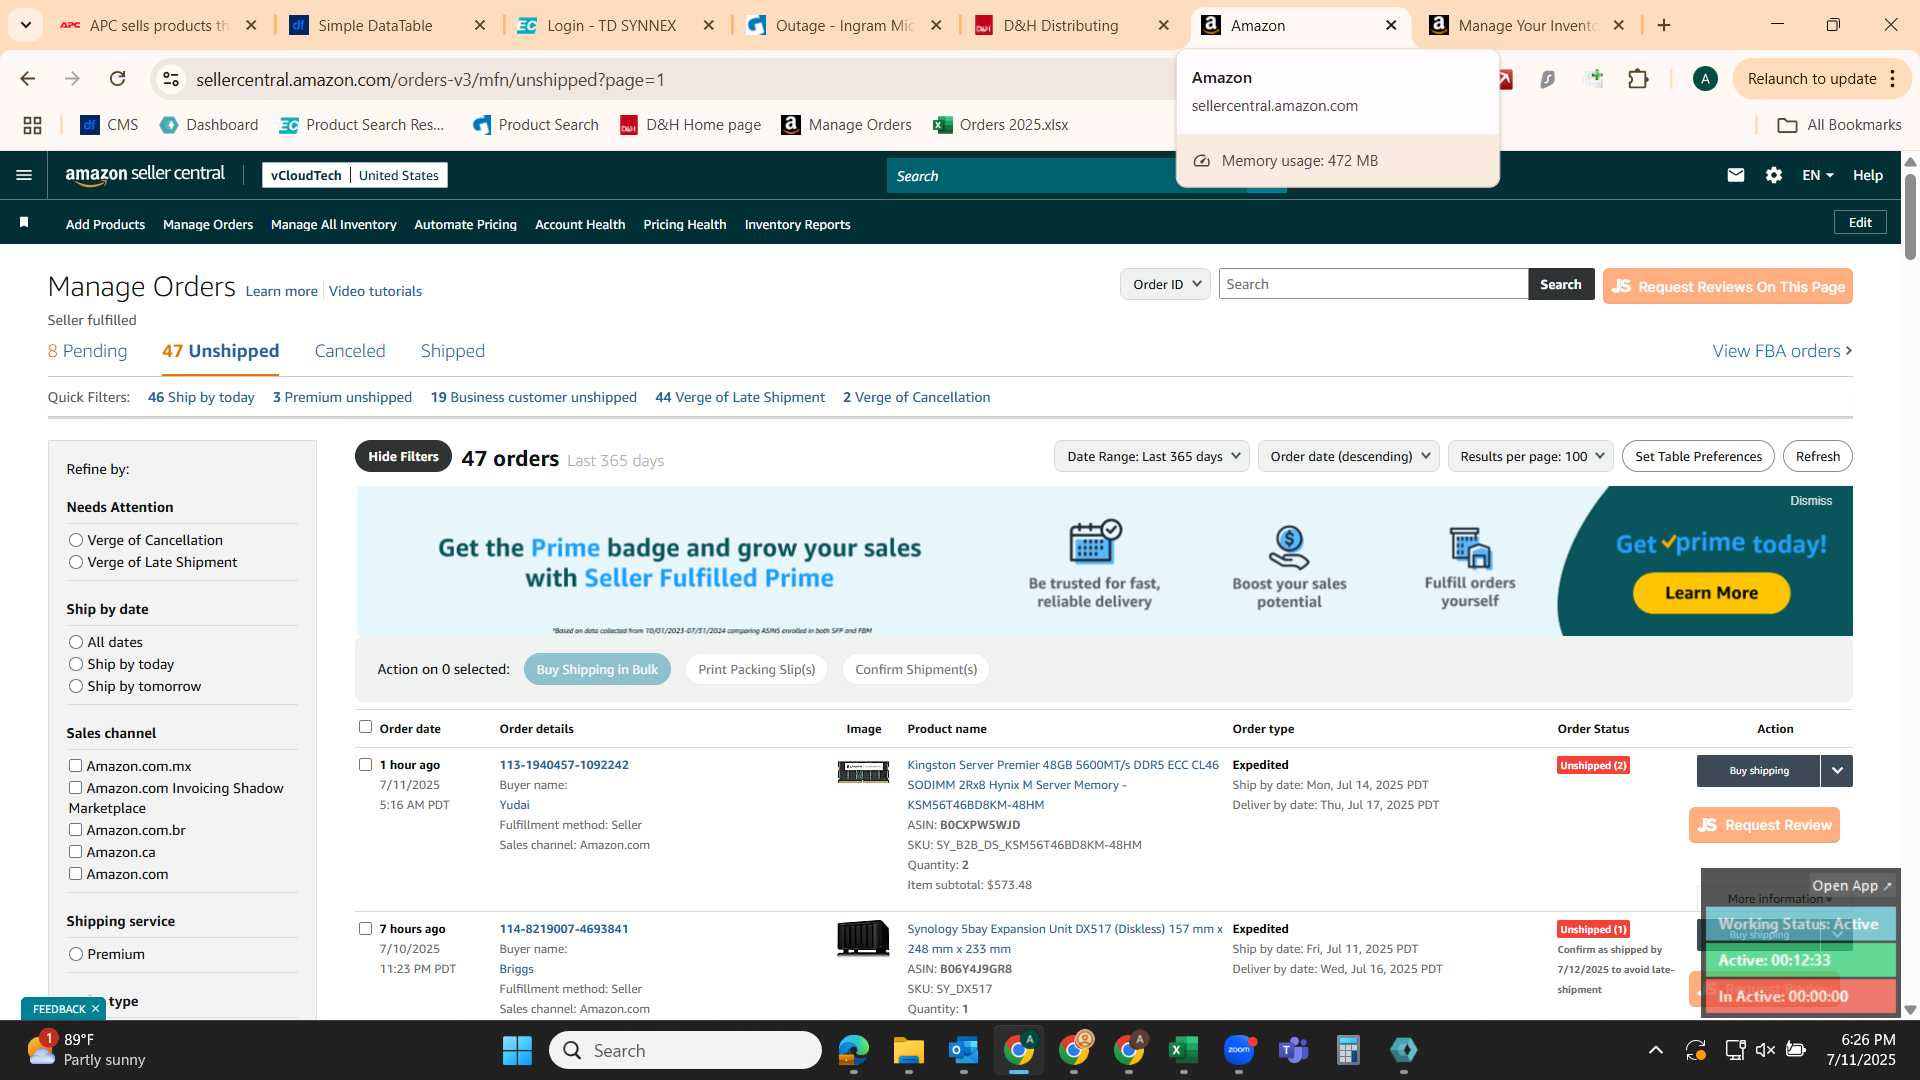Open the Chrome apps grid icon
This screenshot has height=1080, width=1920.
tap(32, 125)
